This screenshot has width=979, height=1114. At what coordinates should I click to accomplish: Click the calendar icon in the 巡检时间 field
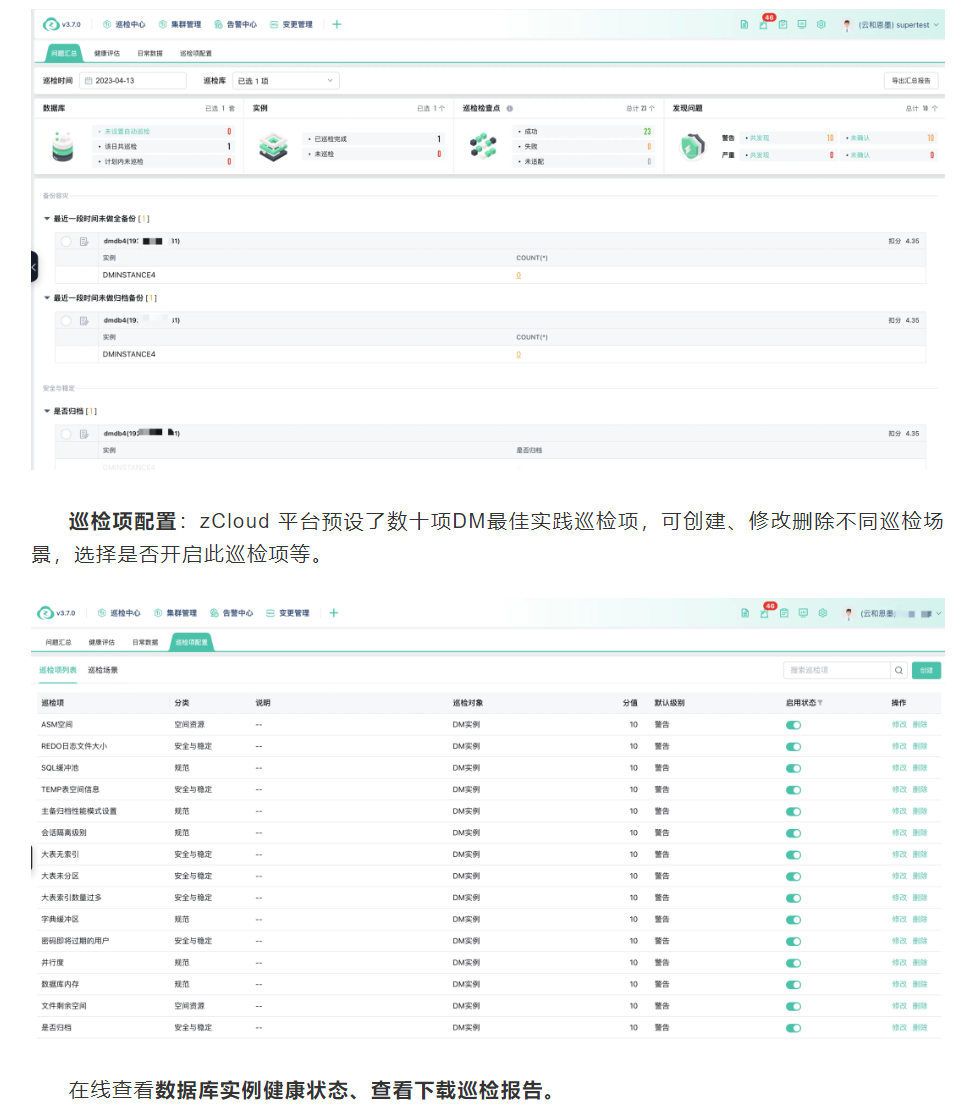[88, 81]
